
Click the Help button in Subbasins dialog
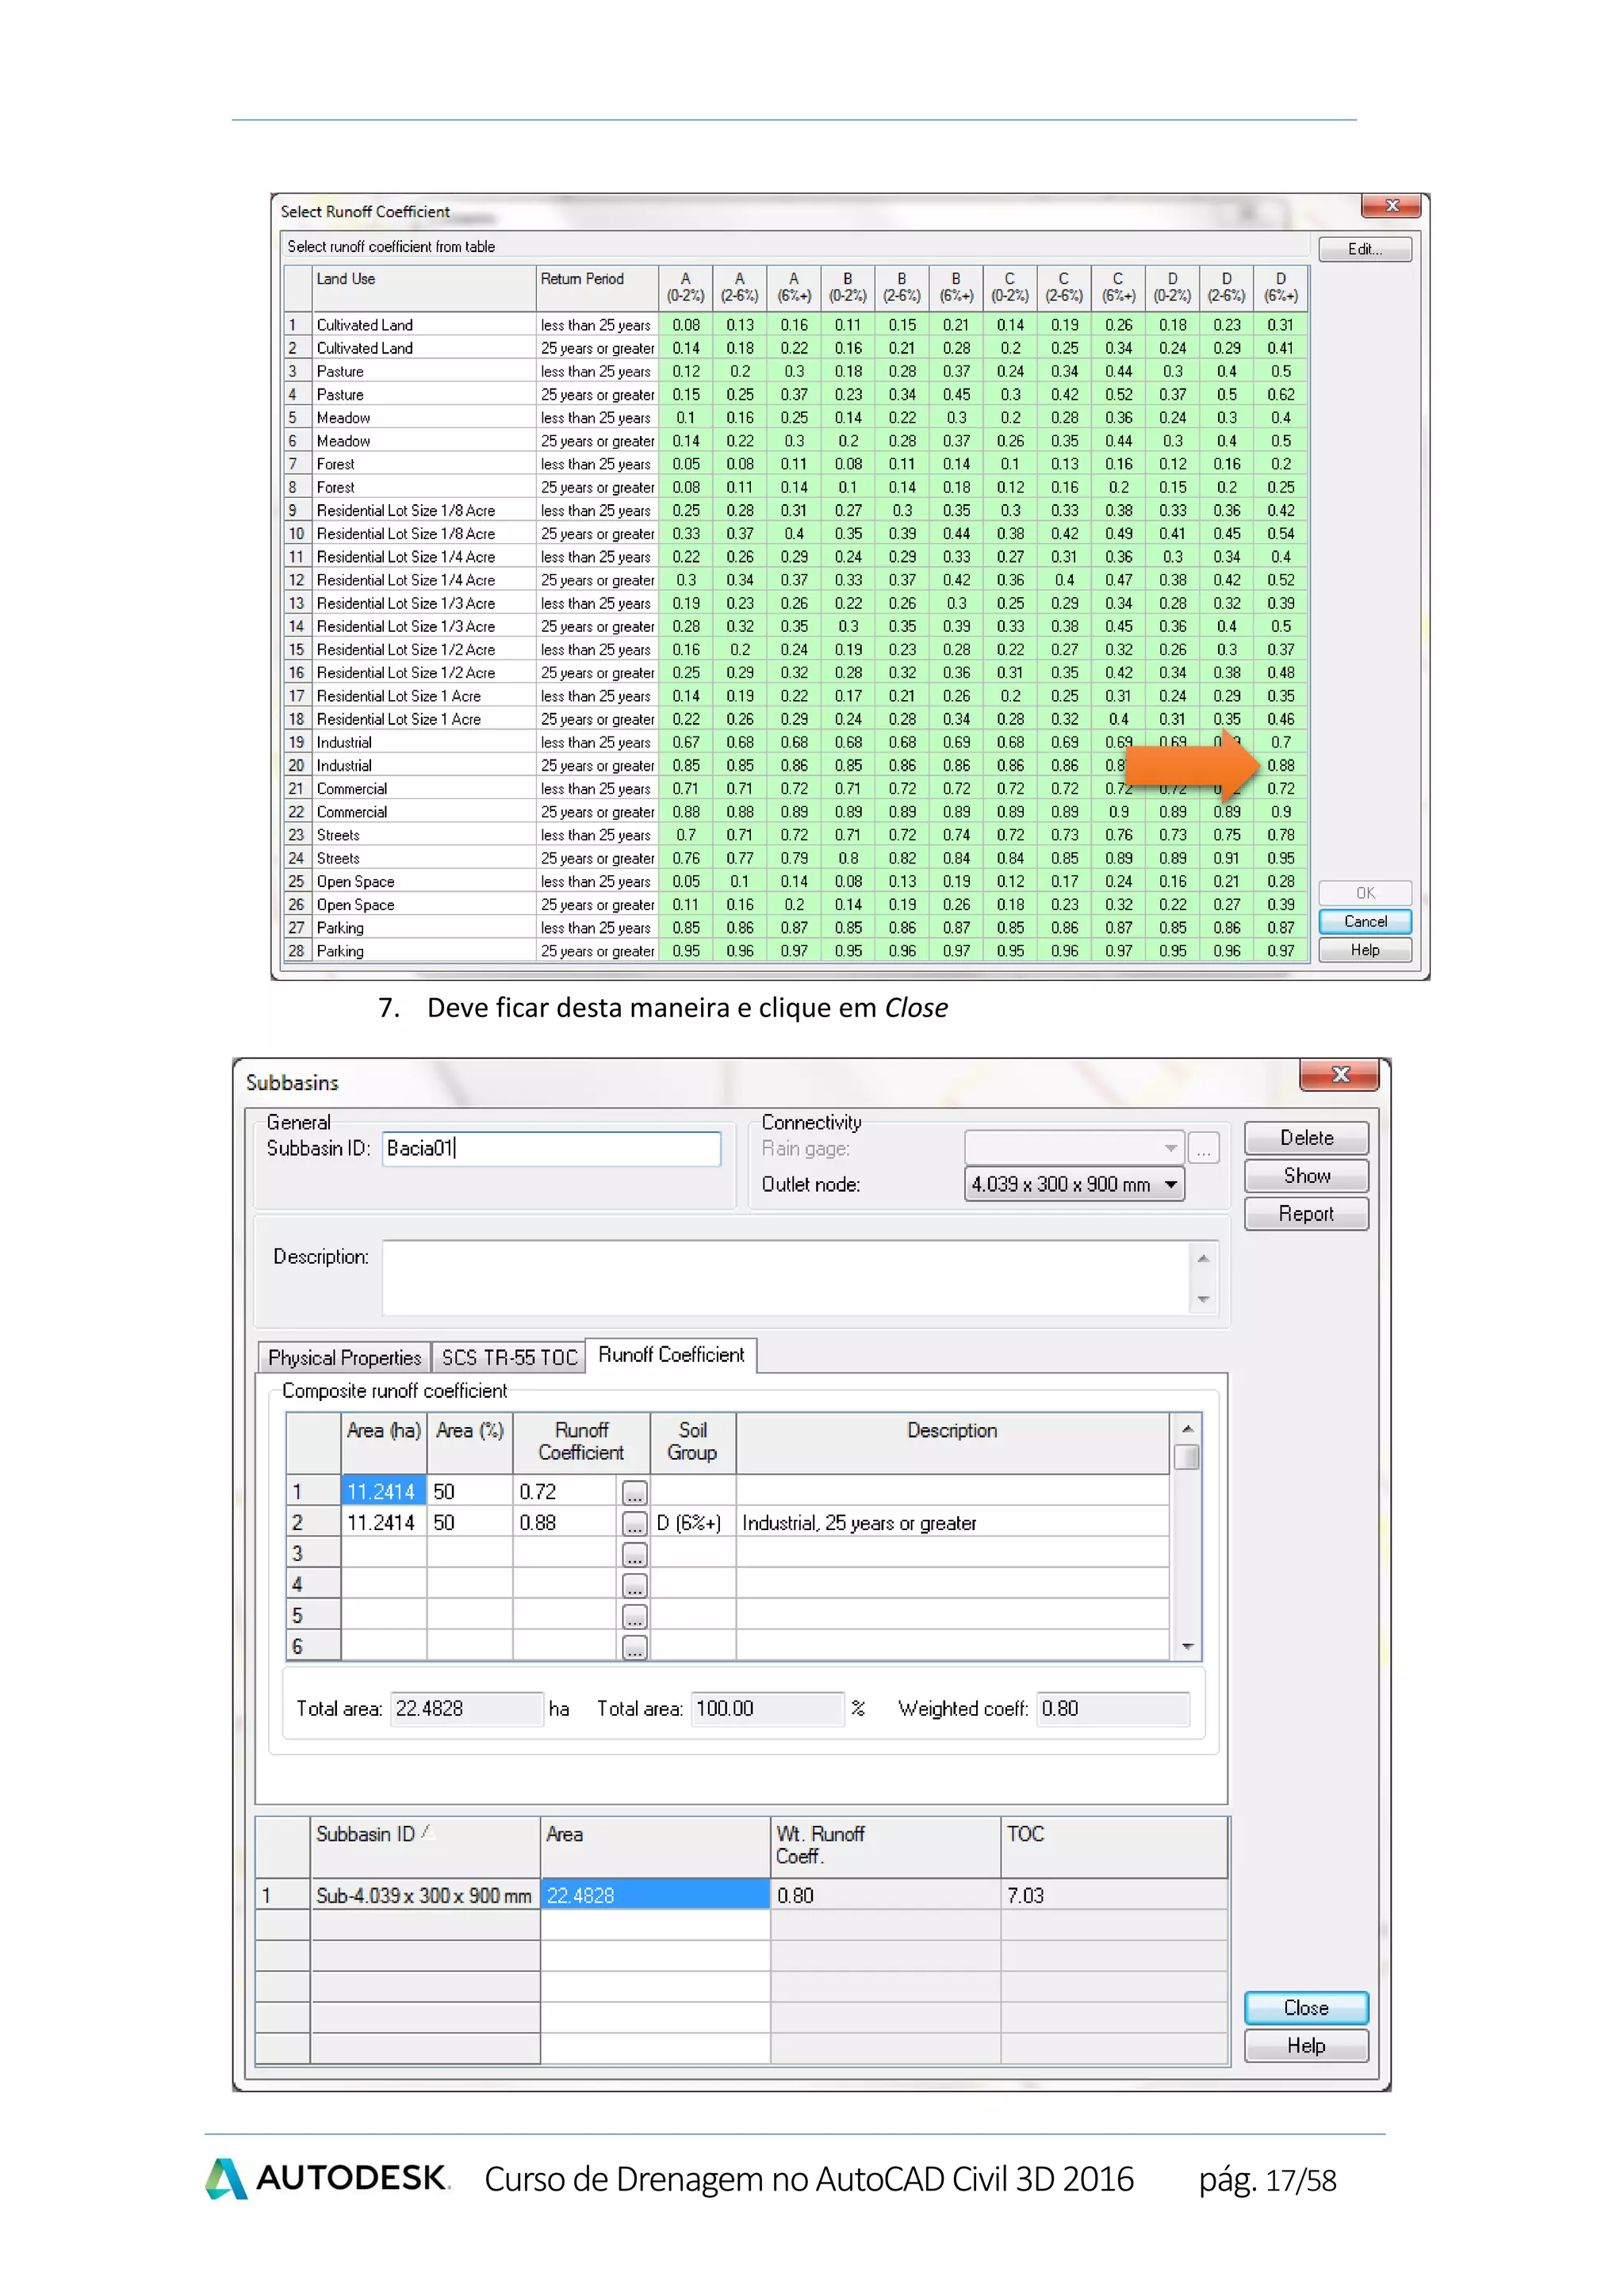1306,2046
